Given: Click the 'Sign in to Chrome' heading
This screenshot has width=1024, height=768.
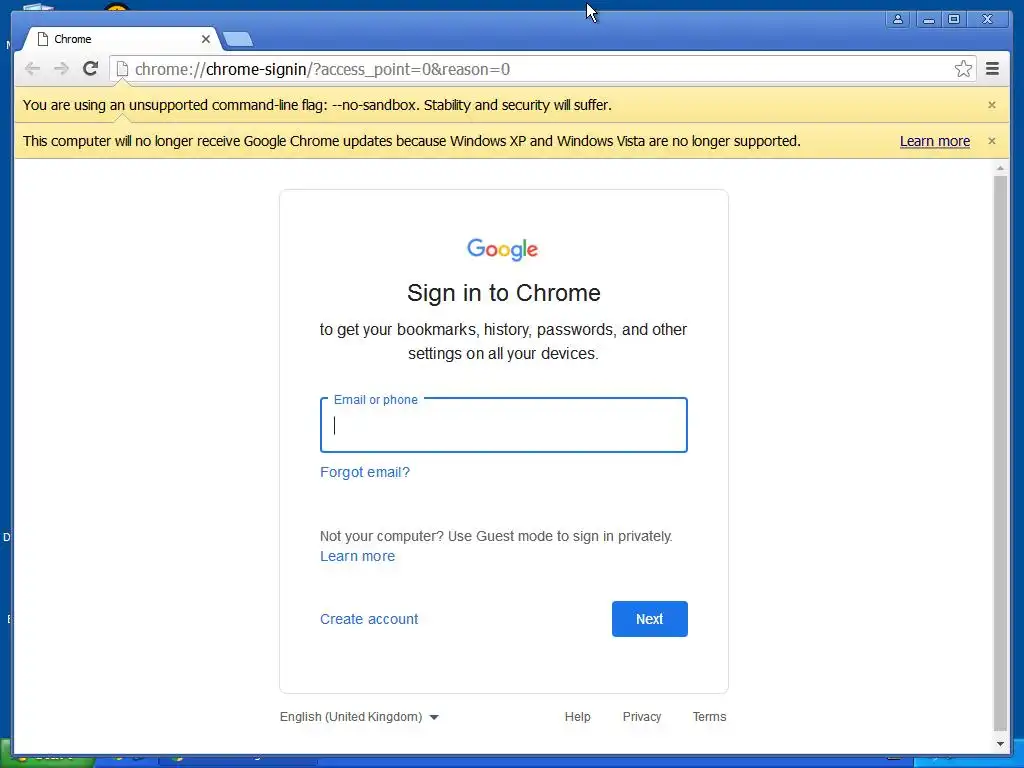Looking at the screenshot, I should (x=504, y=293).
